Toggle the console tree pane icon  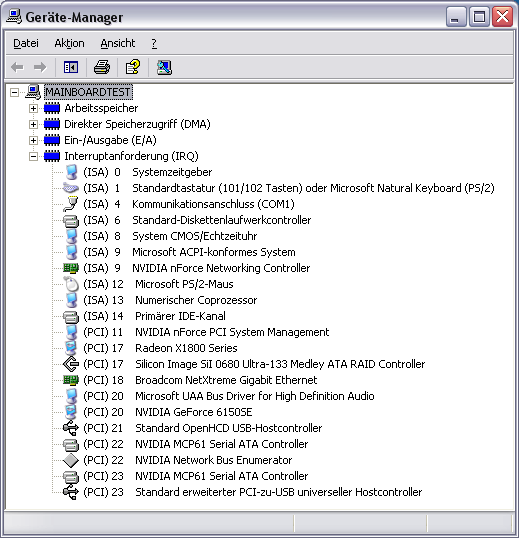(71, 67)
